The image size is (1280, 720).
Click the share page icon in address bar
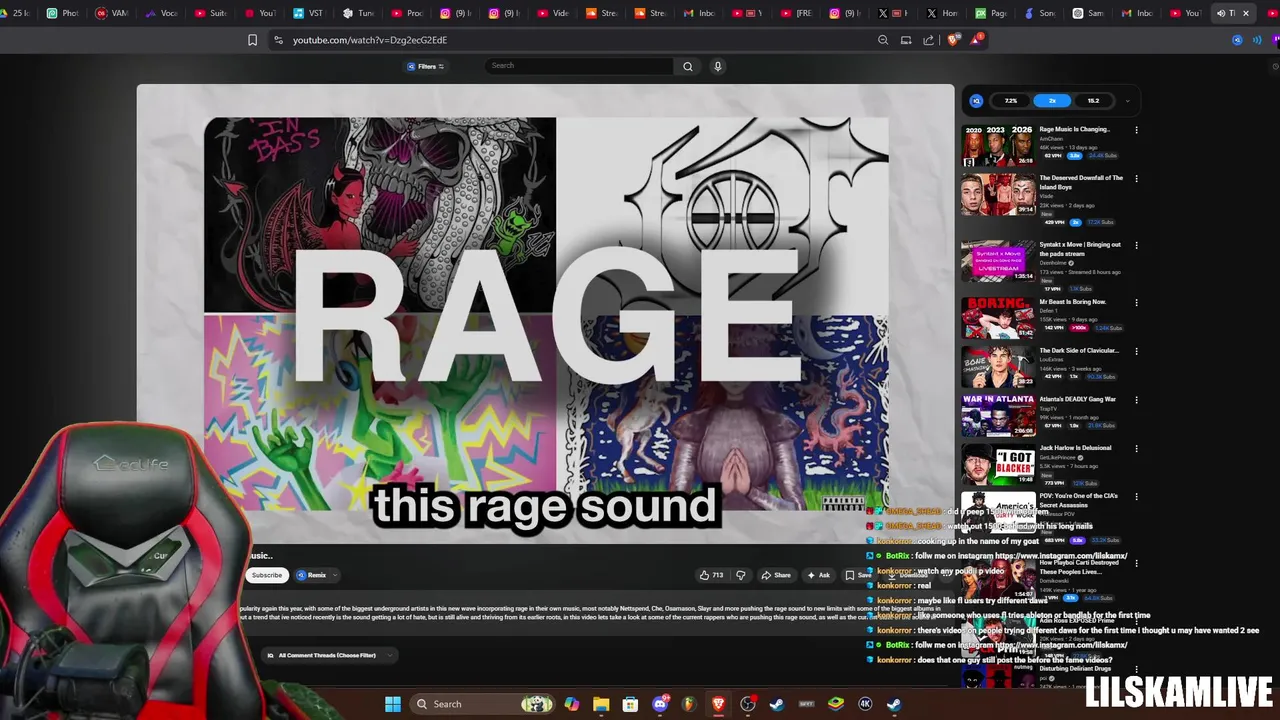pos(929,40)
